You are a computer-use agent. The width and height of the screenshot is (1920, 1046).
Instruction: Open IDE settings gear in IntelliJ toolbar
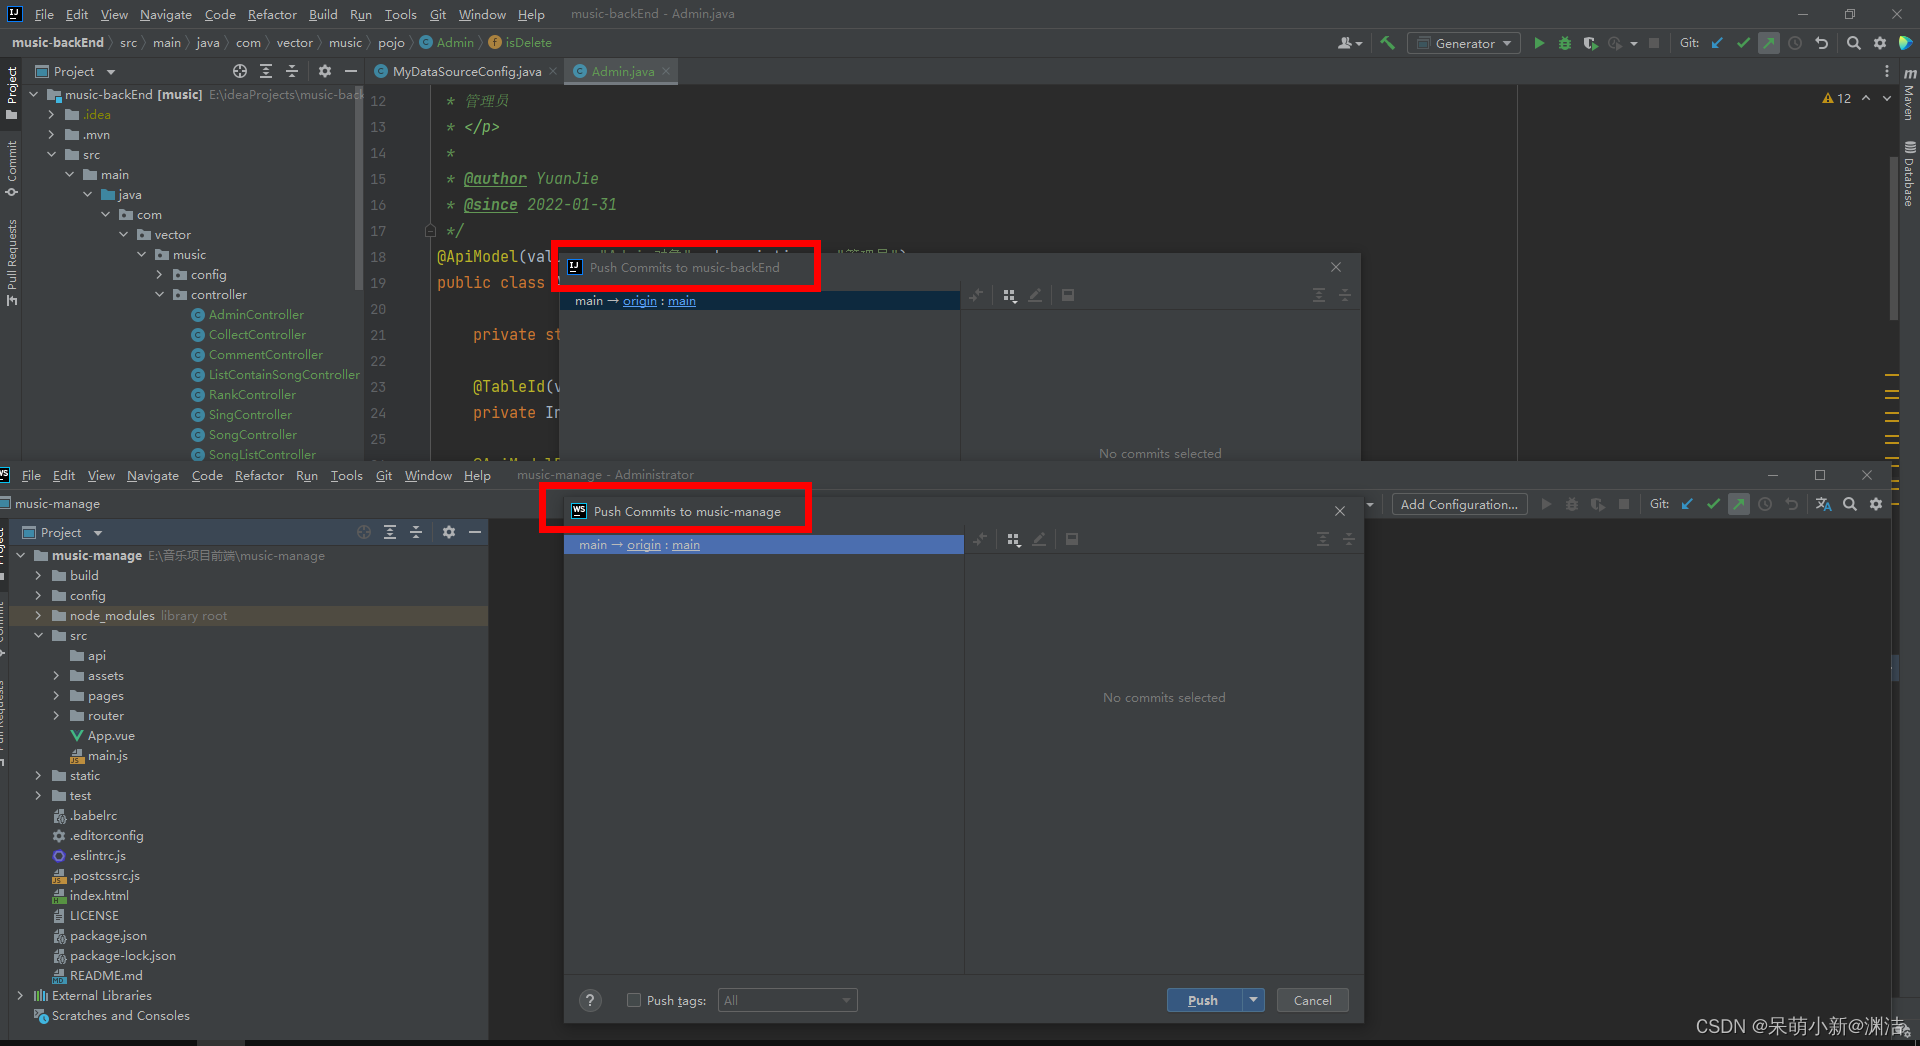(x=1879, y=43)
